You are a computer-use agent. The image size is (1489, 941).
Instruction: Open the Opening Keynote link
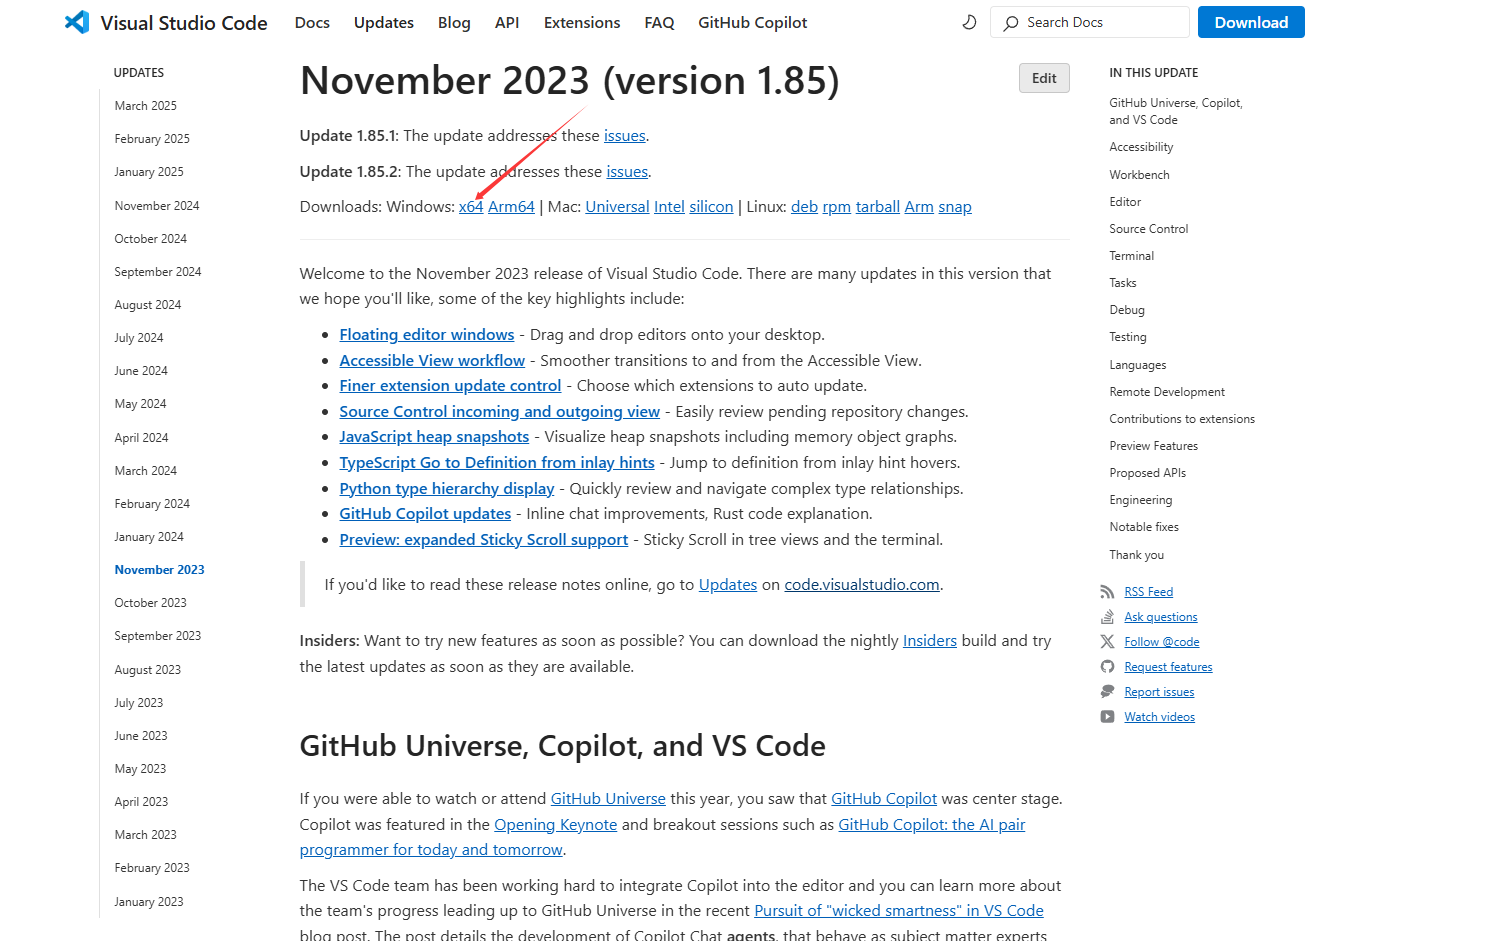pos(556,825)
